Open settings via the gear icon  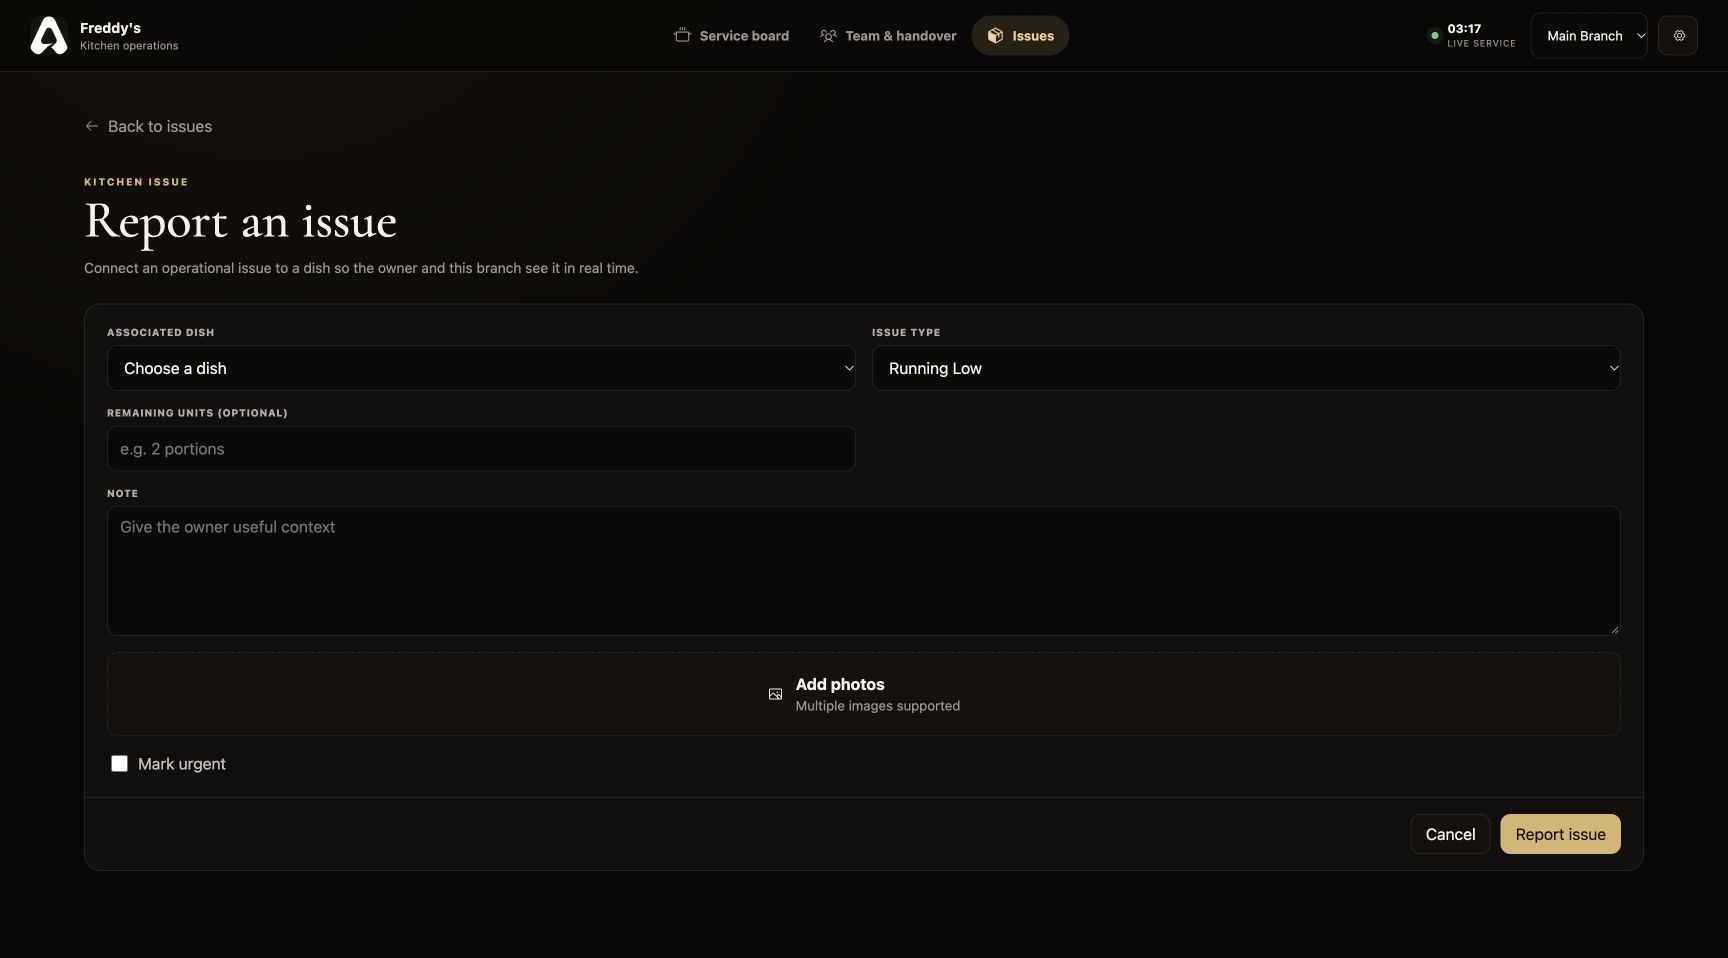click(1678, 36)
